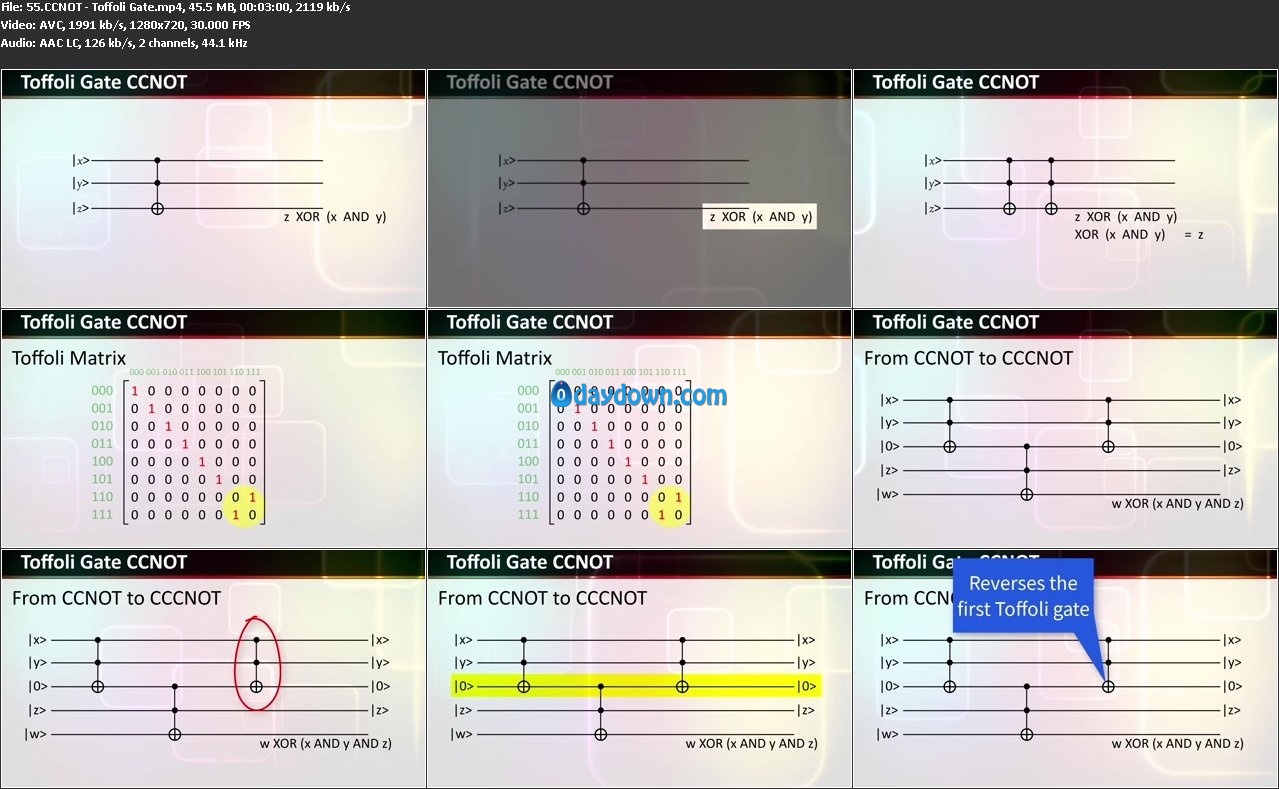This screenshot has height=789, width=1279.
Task: Open the thumbnail showing two consecutive Toffoli gates
Action: [x=1065, y=188]
